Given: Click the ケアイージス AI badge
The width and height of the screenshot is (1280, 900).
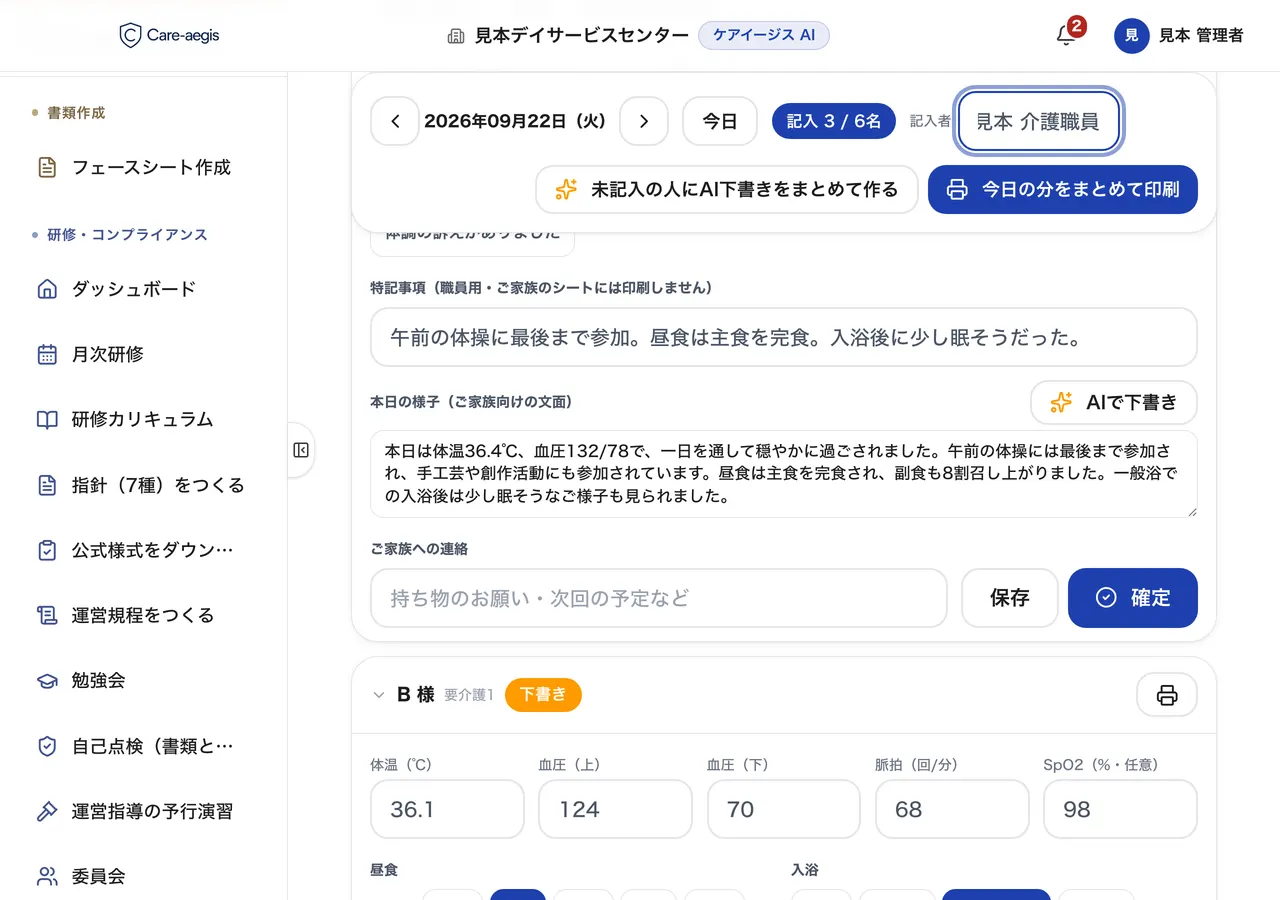Looking at the screenshot, I should [x=764, y=35].
